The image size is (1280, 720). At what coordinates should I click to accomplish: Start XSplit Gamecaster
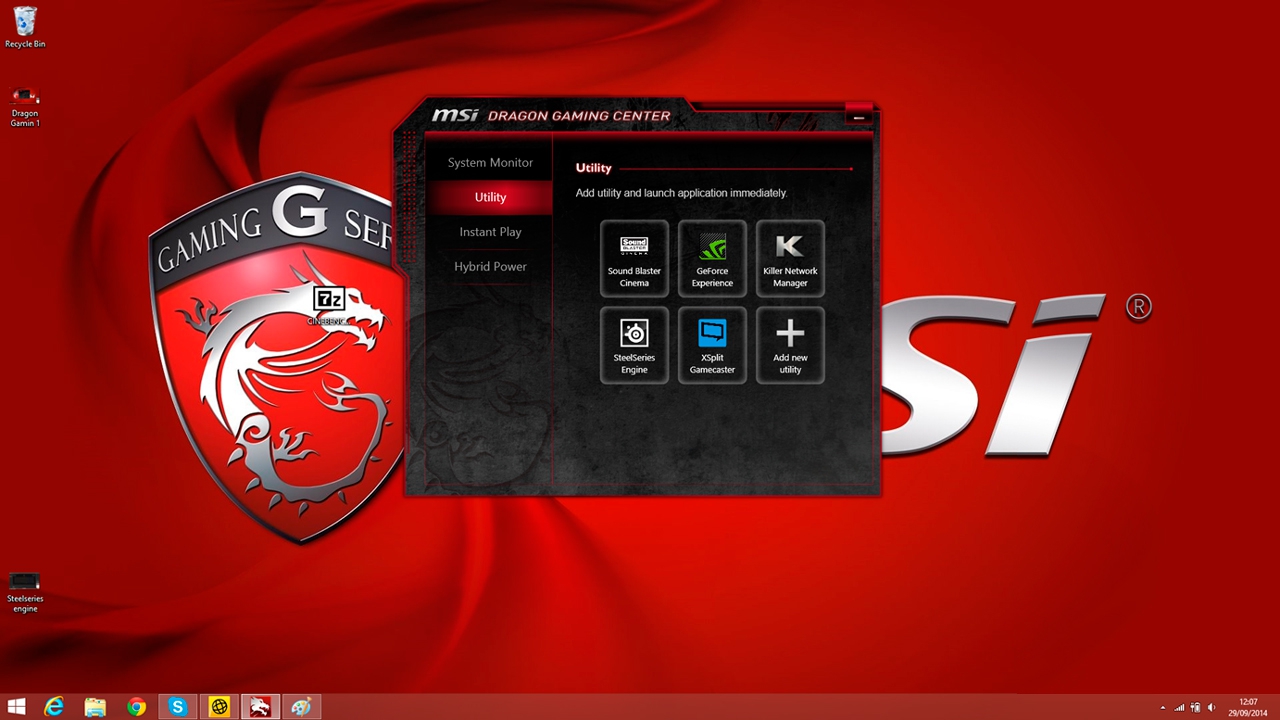tap(712, 345)
